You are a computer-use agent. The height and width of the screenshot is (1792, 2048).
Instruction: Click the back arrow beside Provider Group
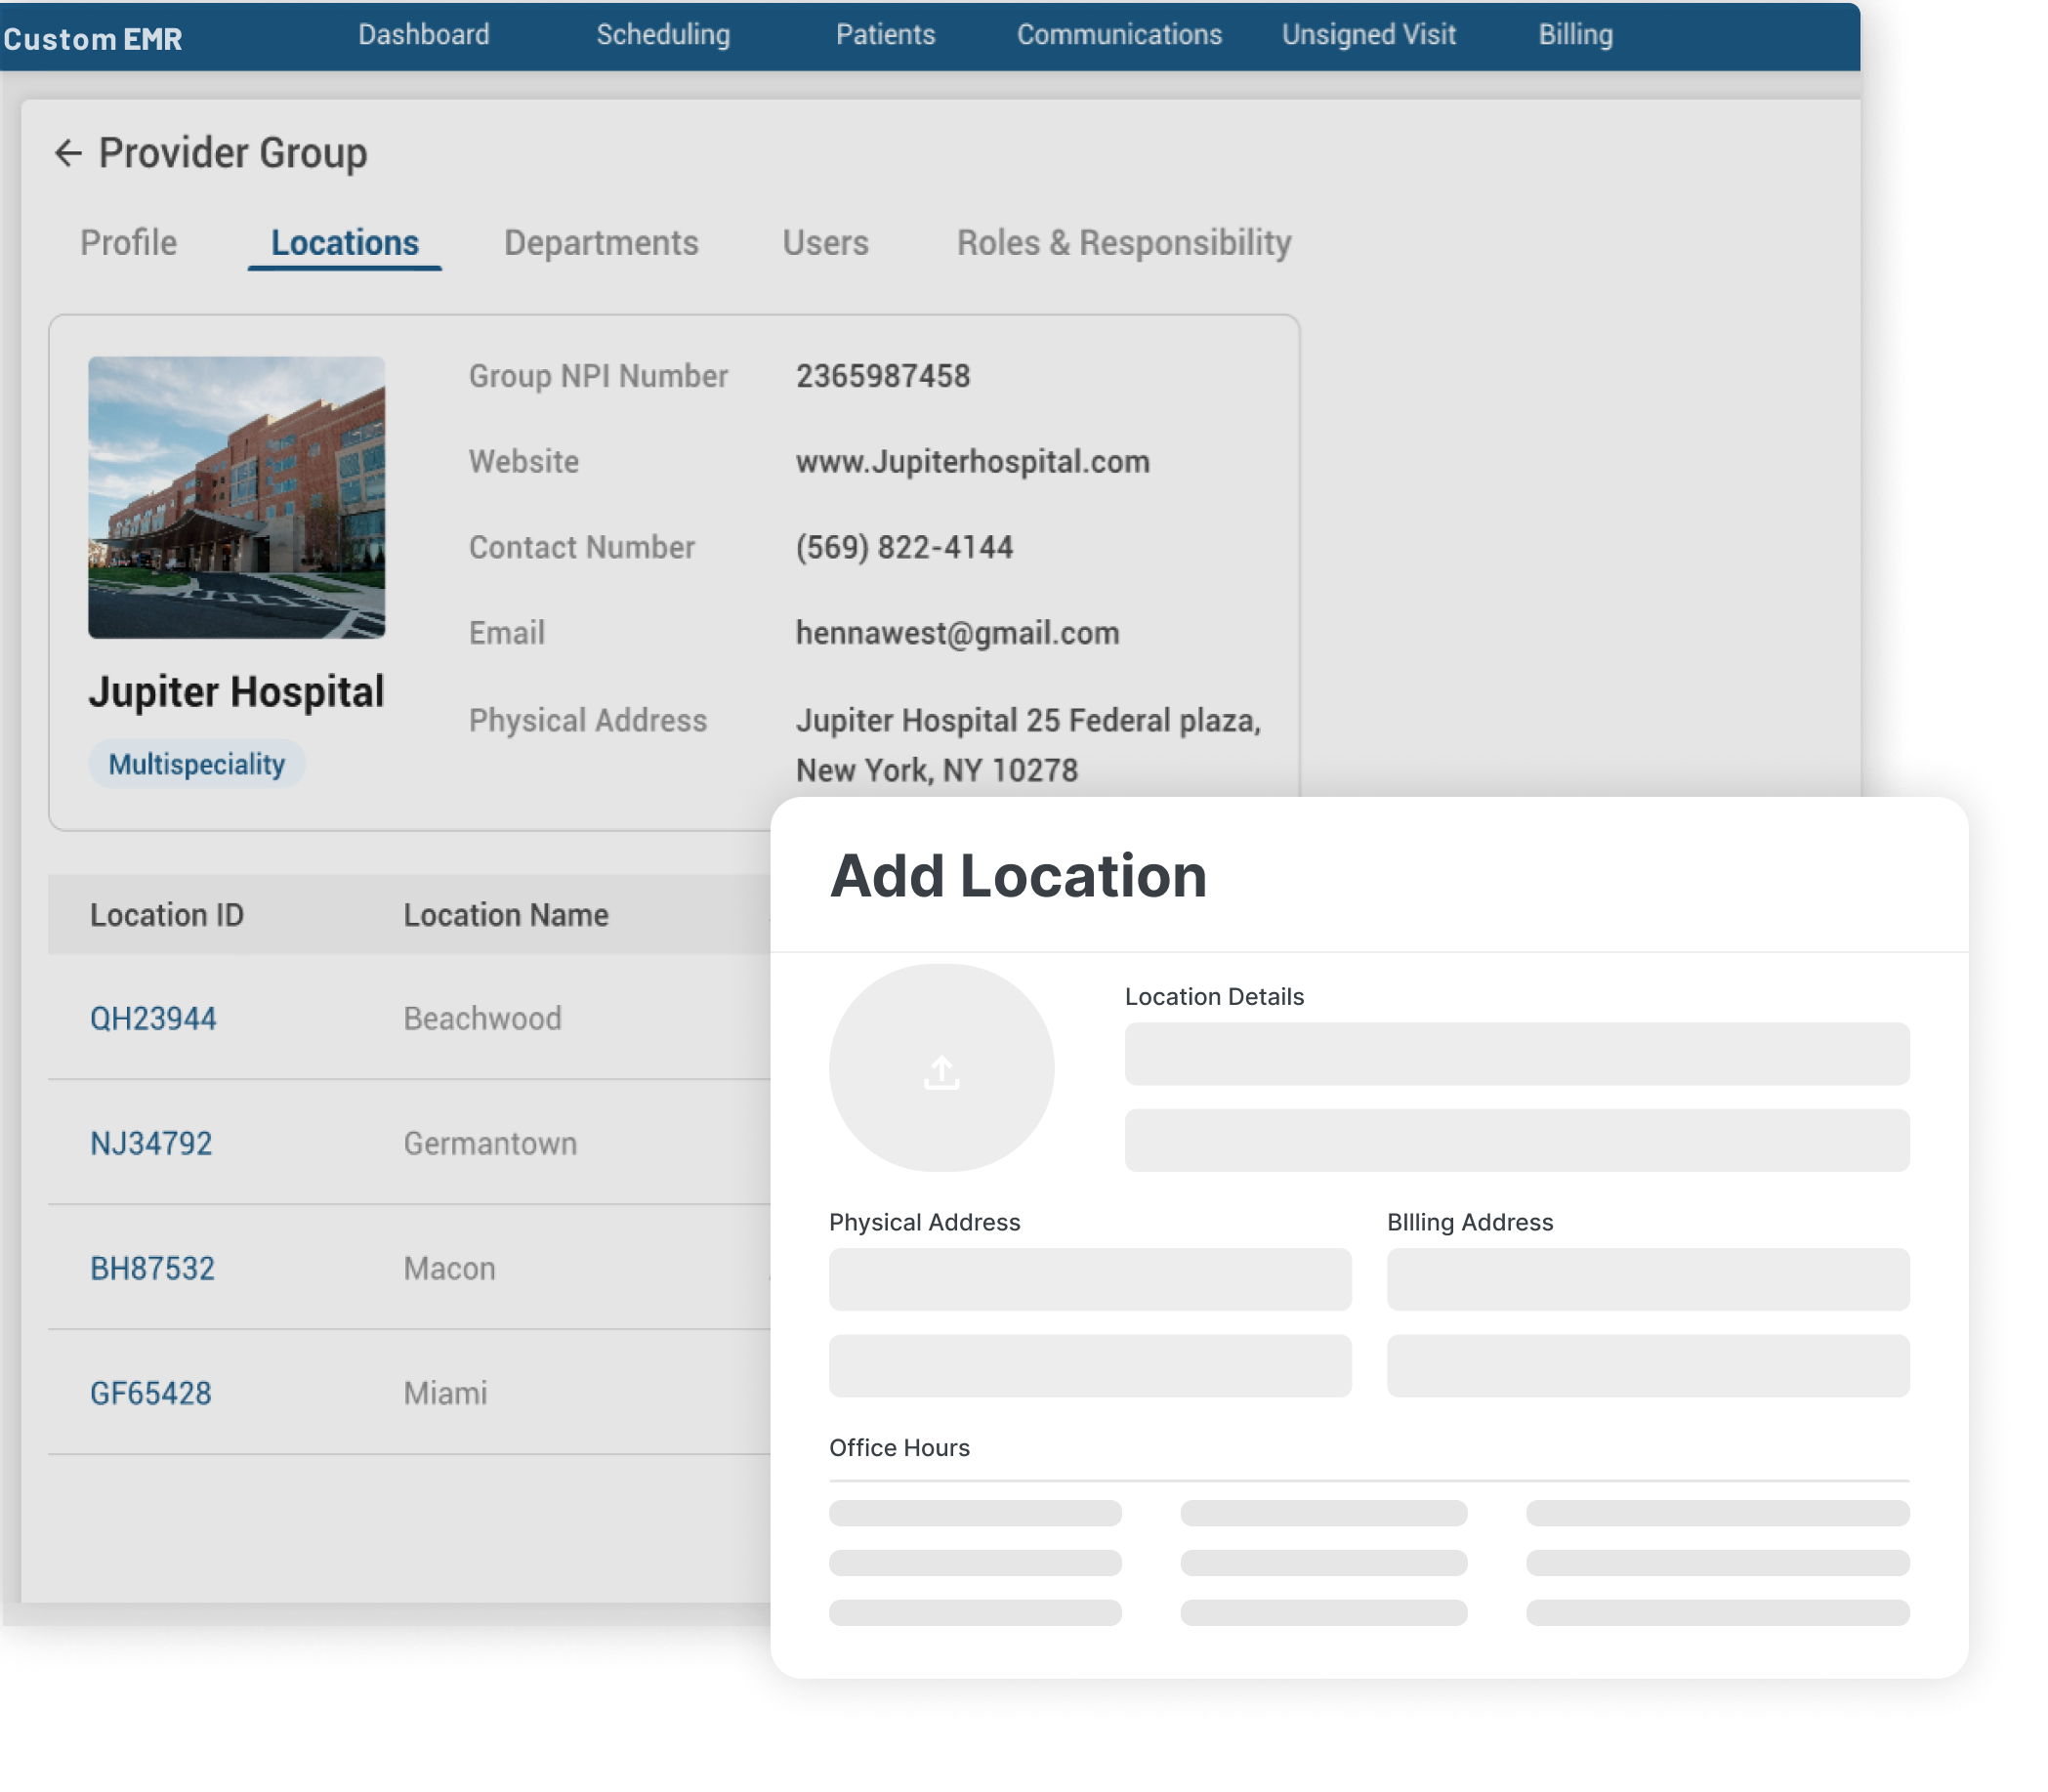[67, 153]
